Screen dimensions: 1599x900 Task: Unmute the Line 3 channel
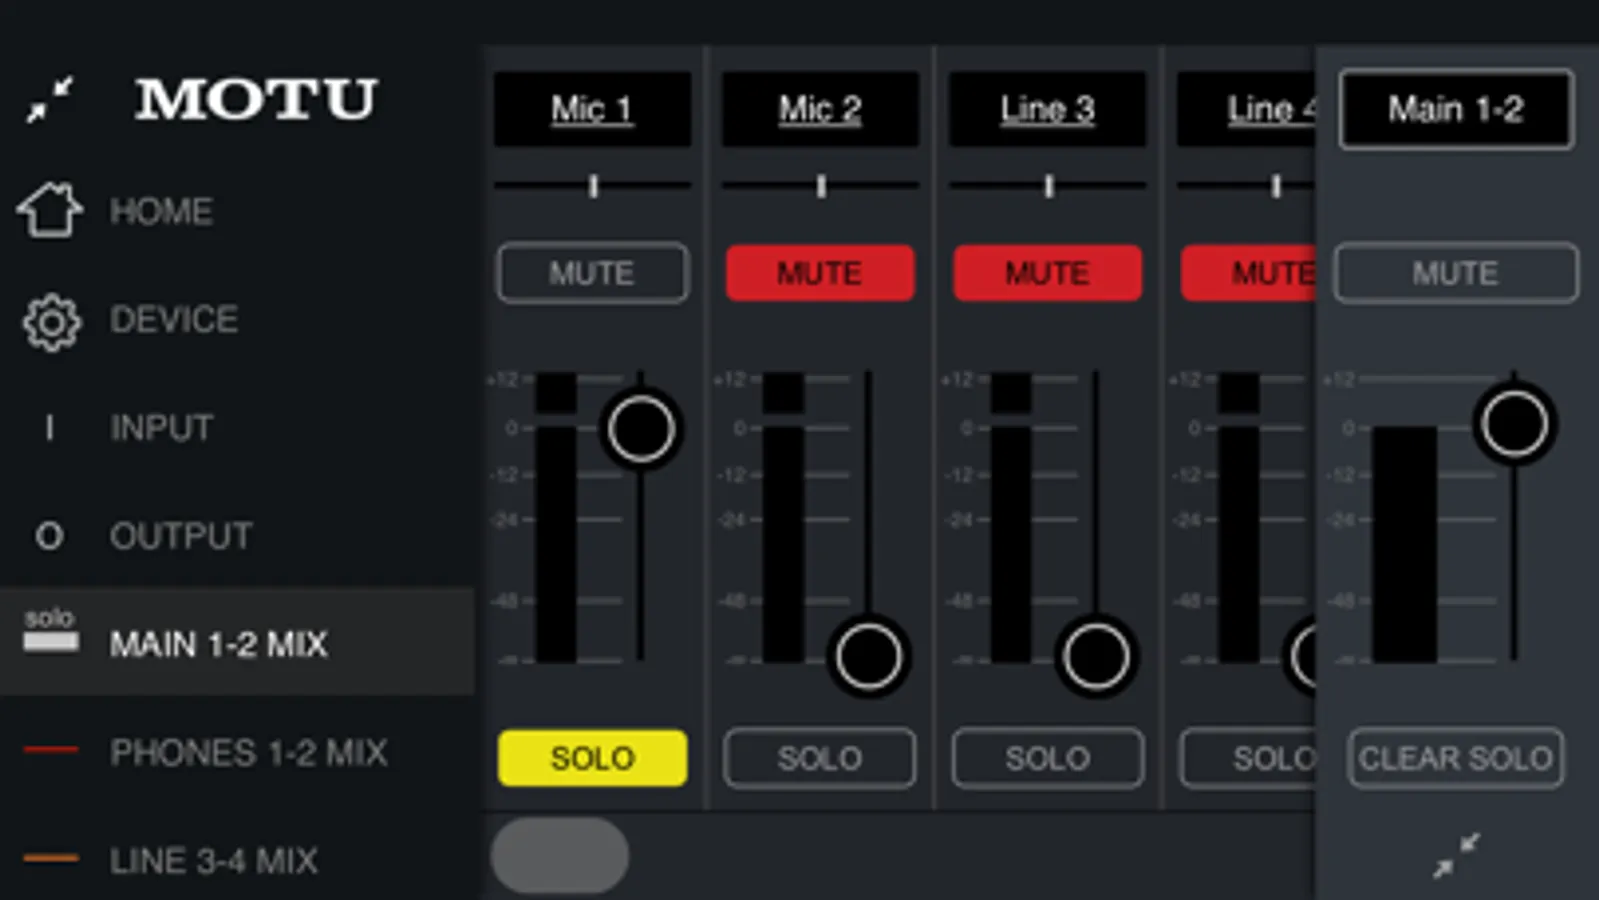(1047, 273)
